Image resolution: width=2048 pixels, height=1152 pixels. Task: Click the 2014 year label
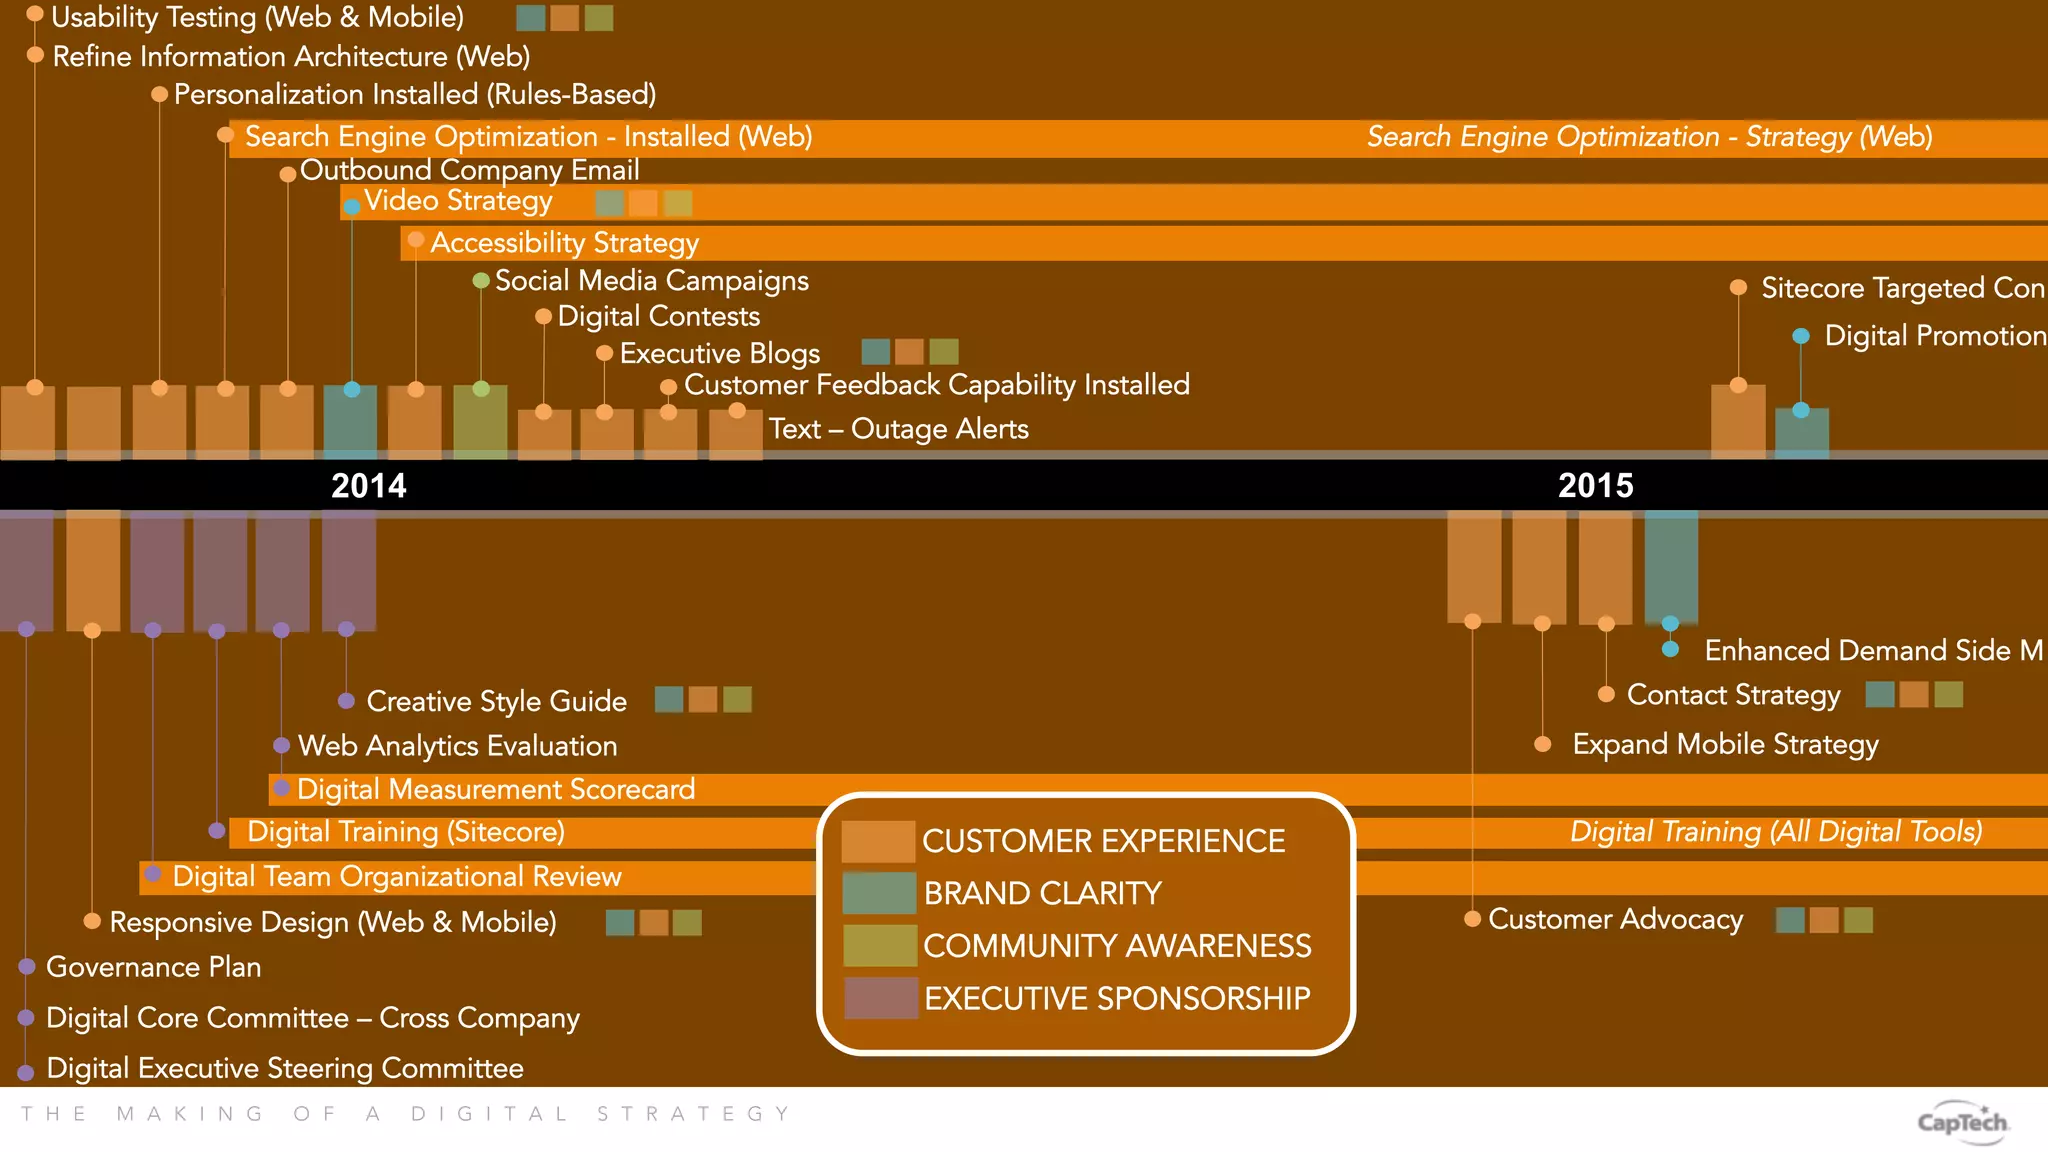369,486
